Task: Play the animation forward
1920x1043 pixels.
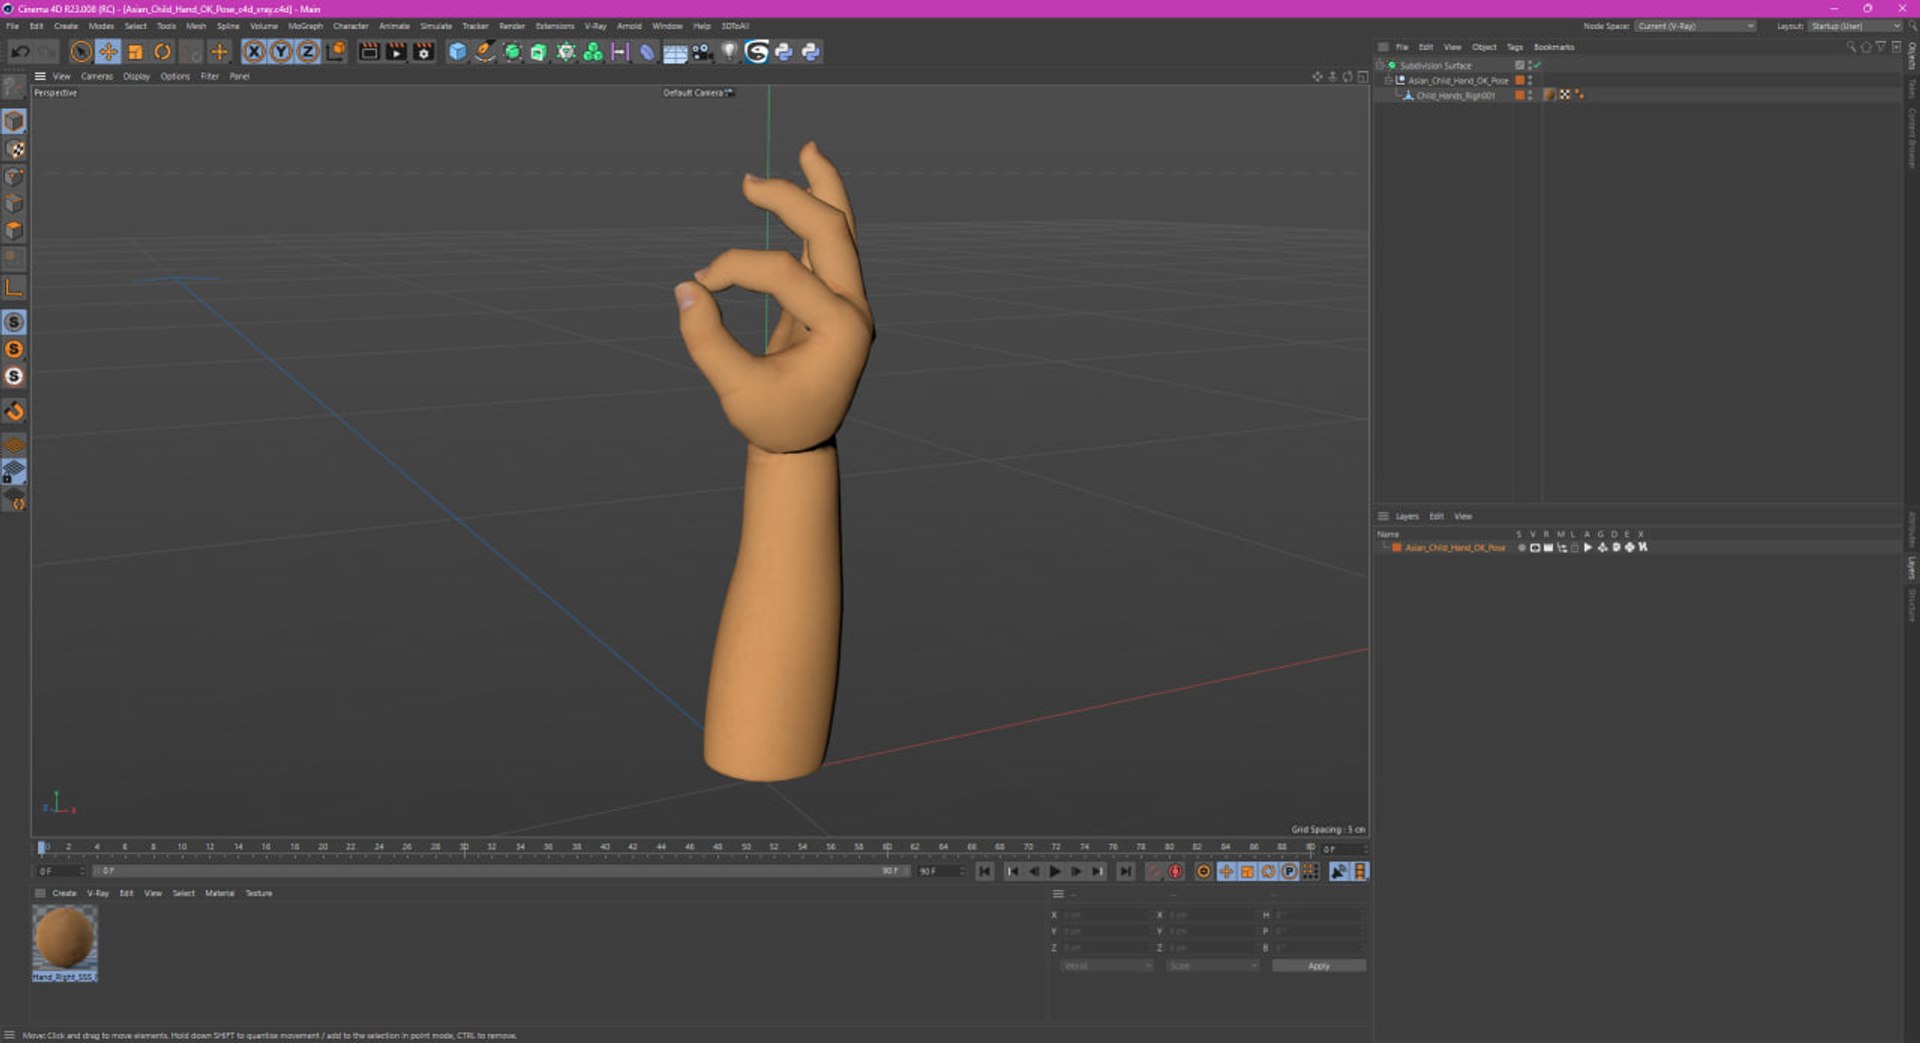Action: 1055,872
